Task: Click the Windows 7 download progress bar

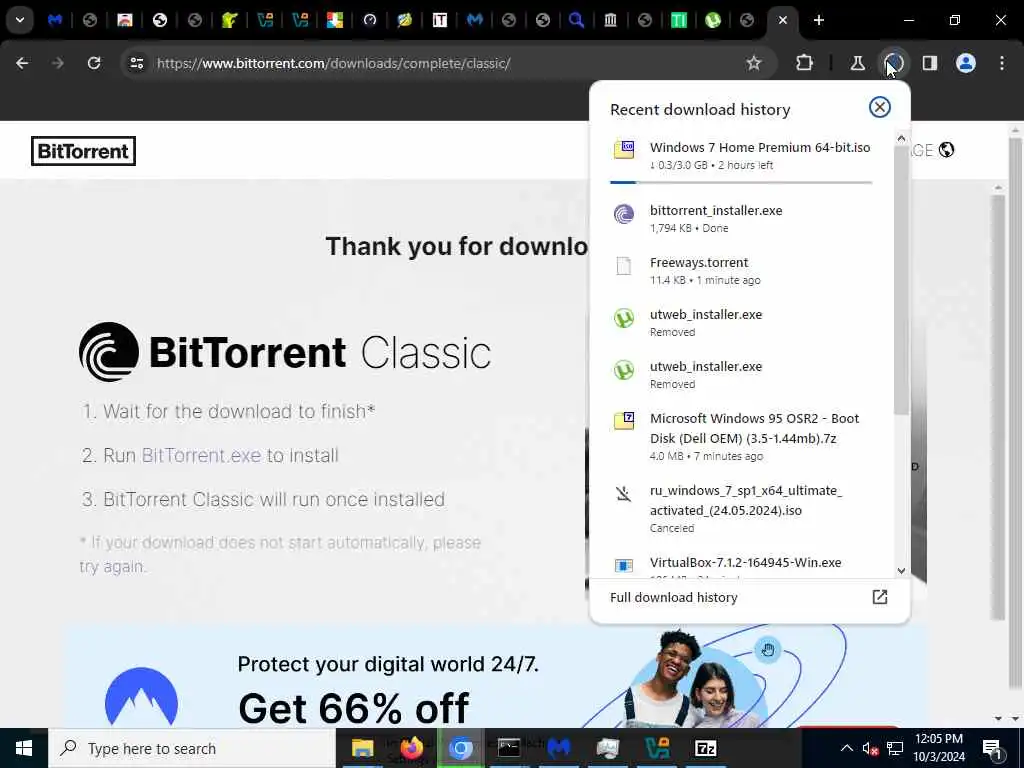Action: (741, 182)
